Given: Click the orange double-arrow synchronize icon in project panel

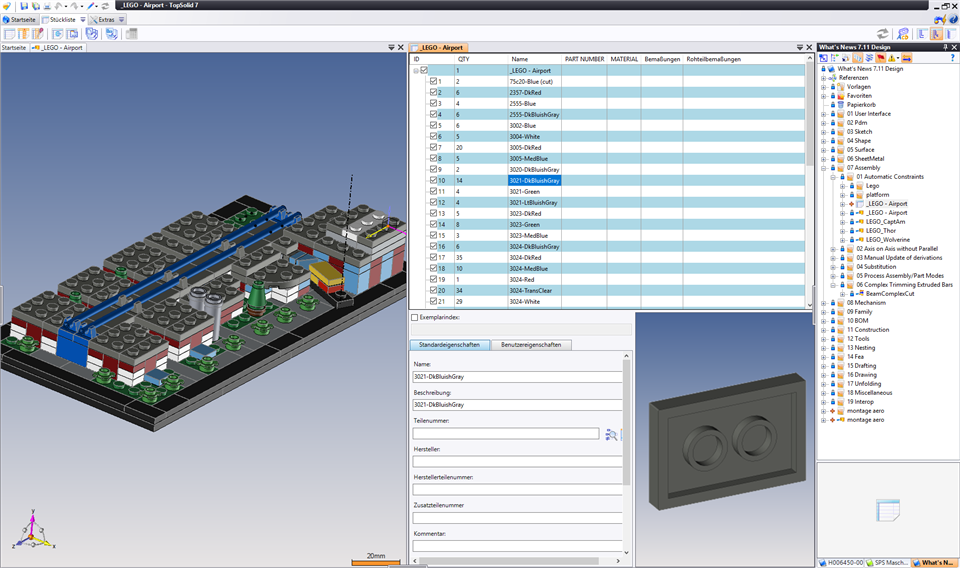Looking at the screenshot, I should click(907, 58).
